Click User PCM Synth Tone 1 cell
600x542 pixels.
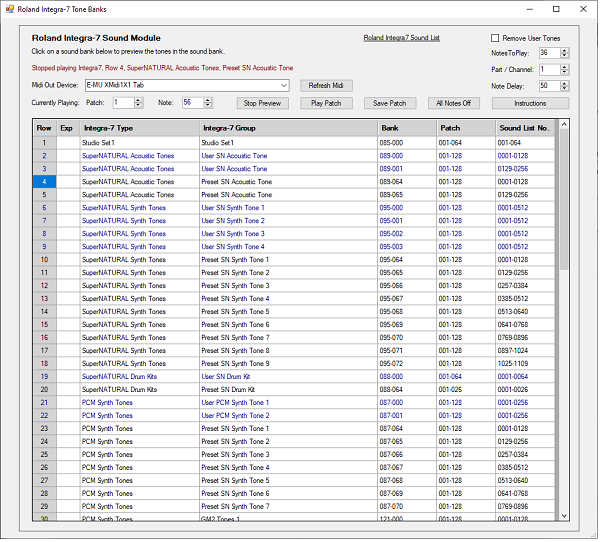point(289,403)
